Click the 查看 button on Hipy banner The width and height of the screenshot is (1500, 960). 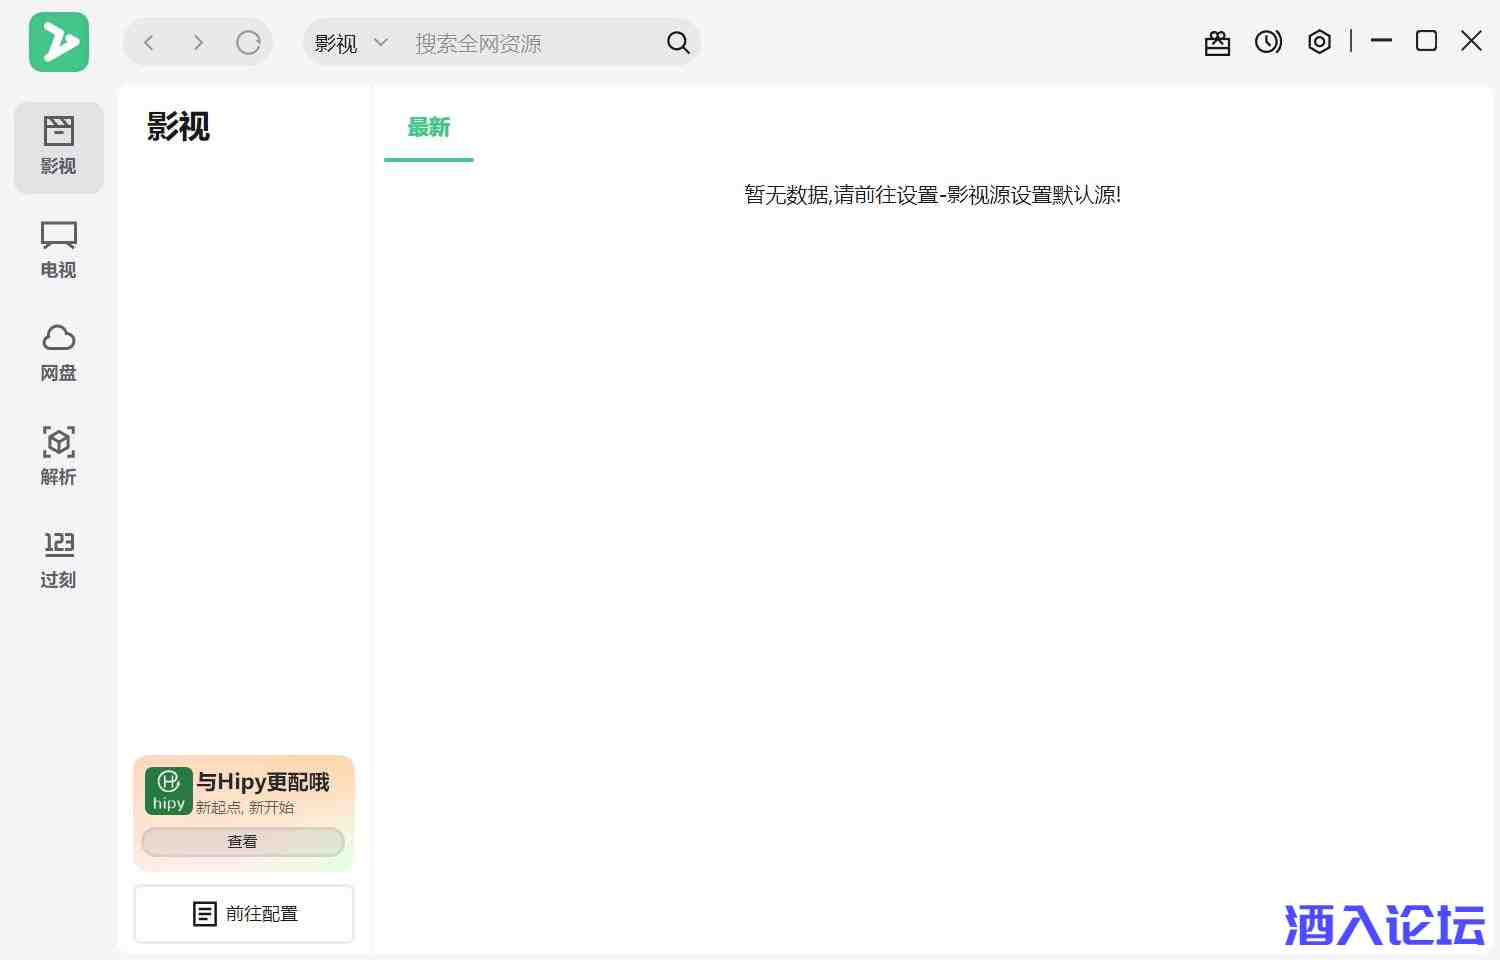(243, 842)
